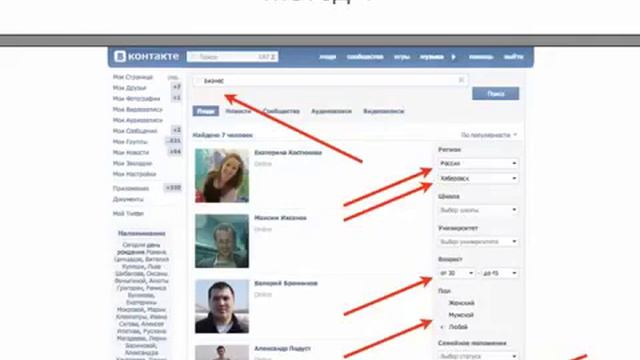Click the ВКонтакте logo in header
Viewport: 640px width, 360px height.
[146, 56]
